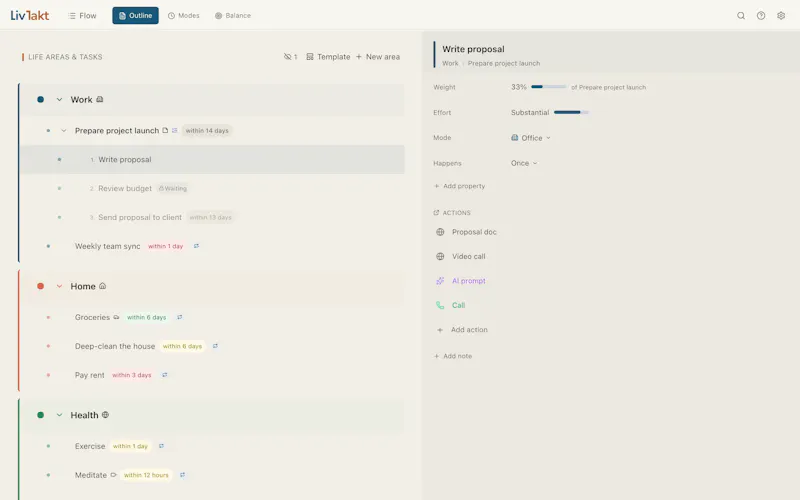This screenshot has height=500, width=800.
Task: Open the Modes tab
Action: click(184, 16)
